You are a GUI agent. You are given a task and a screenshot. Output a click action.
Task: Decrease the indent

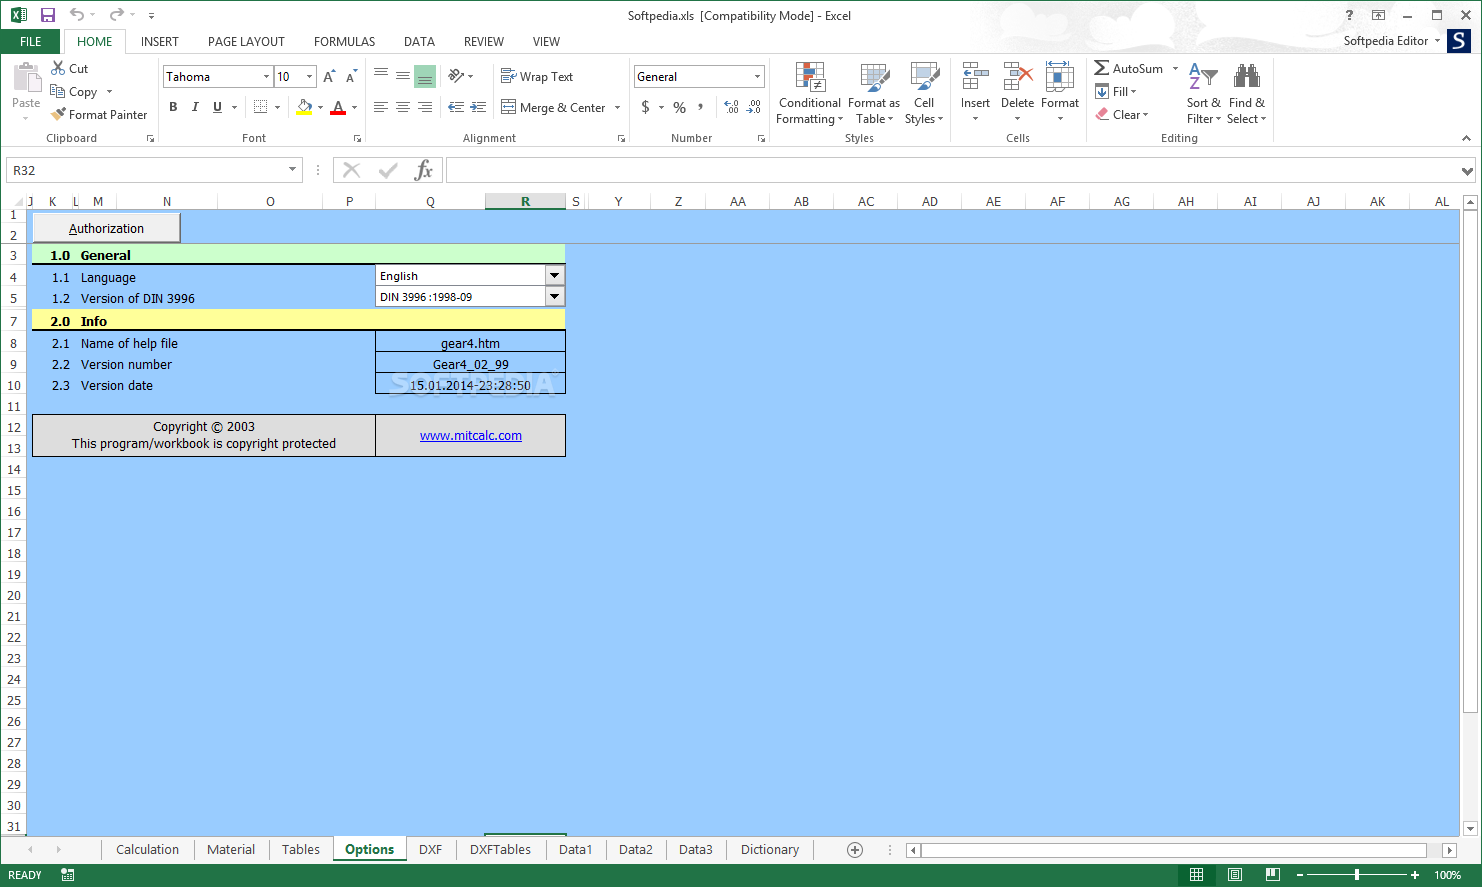click(456, 107)
